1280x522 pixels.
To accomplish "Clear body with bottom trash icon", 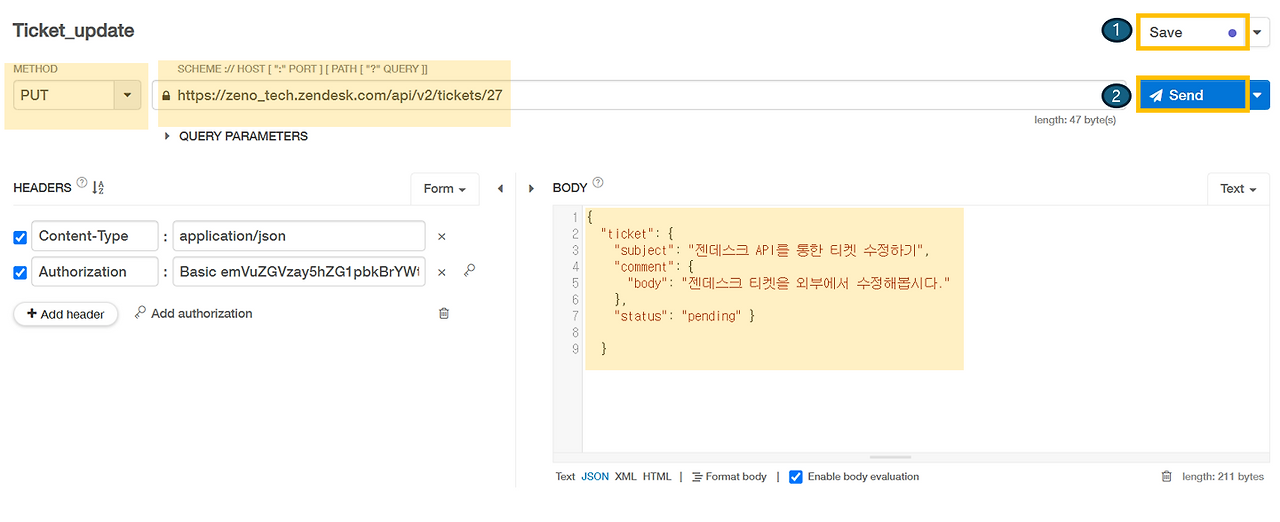I will [1166, 477].
